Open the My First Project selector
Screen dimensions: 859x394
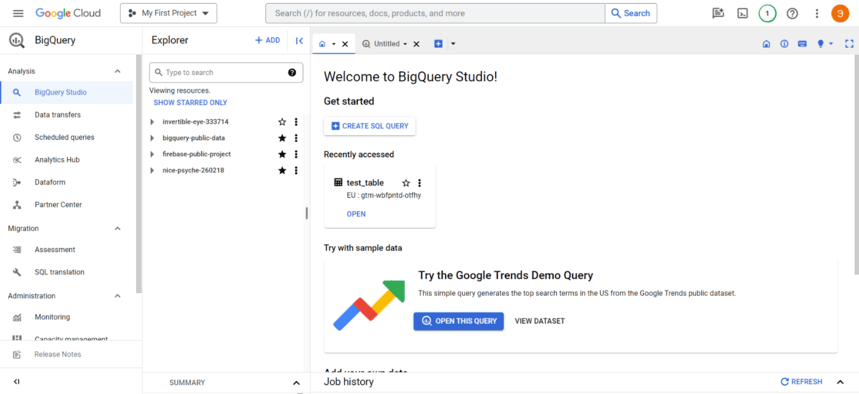(169, 13)
